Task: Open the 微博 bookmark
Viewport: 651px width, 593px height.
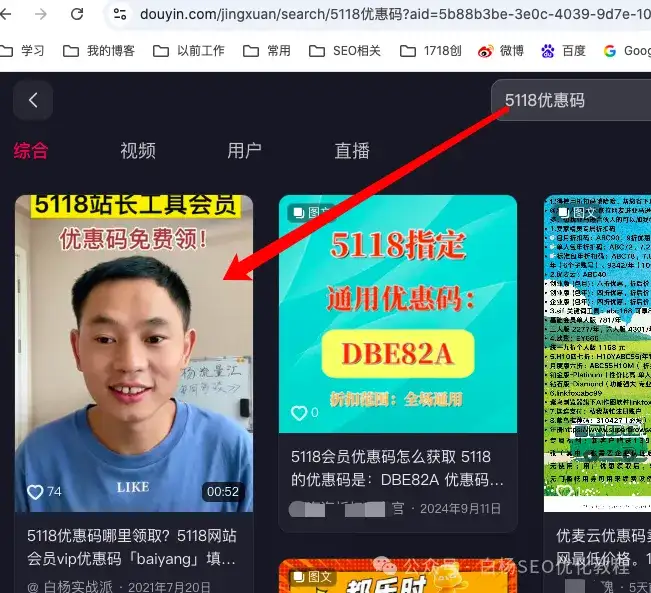Action: [501, 51]
